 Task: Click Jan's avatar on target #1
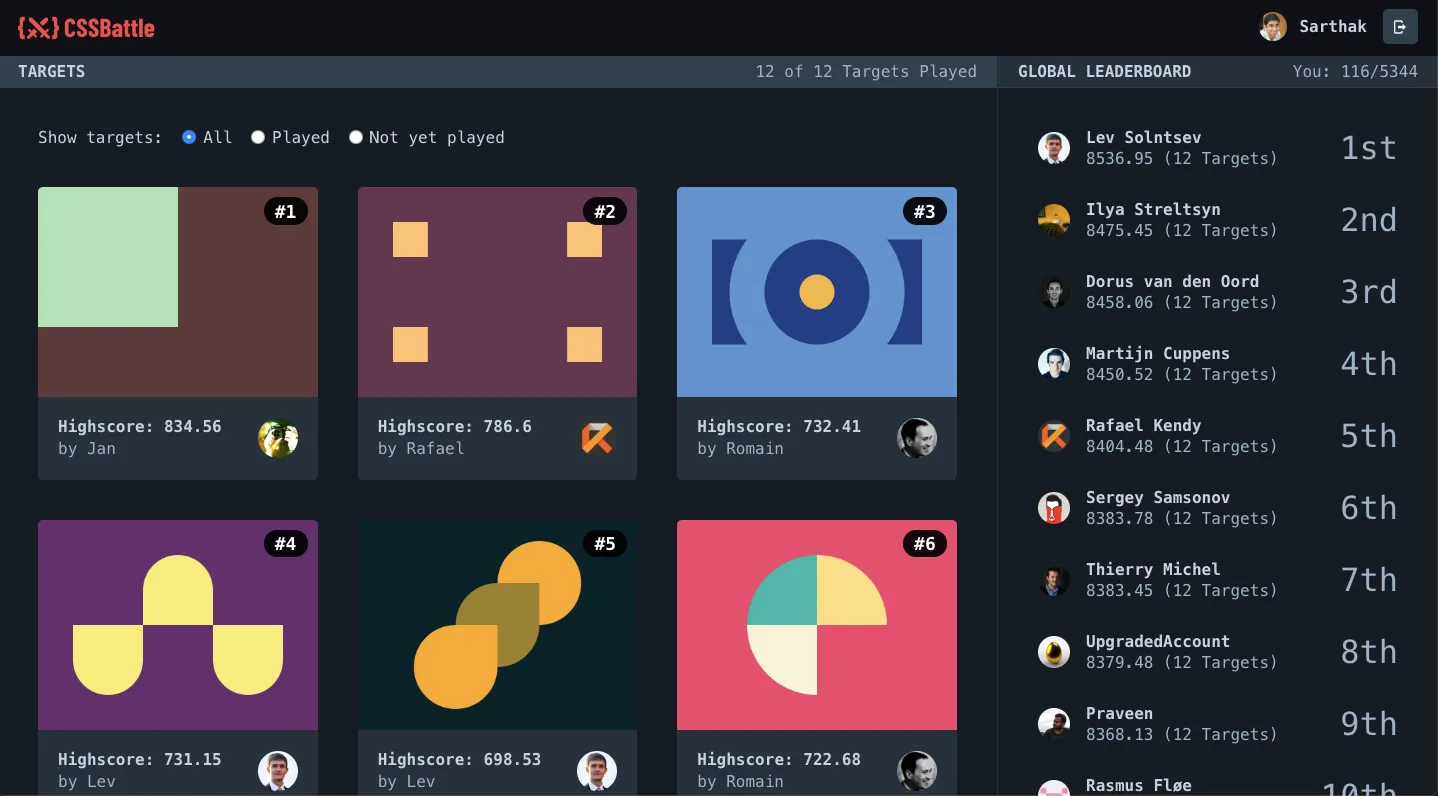278,438
